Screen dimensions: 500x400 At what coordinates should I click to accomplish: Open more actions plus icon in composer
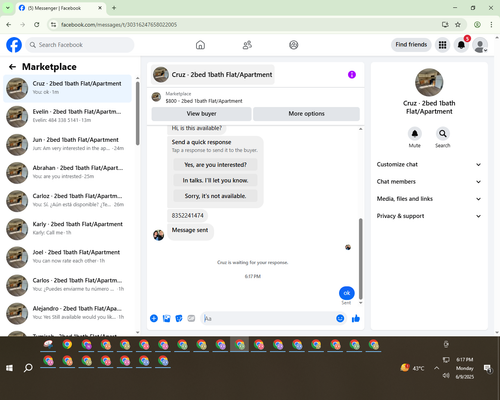tap(154, 318)
